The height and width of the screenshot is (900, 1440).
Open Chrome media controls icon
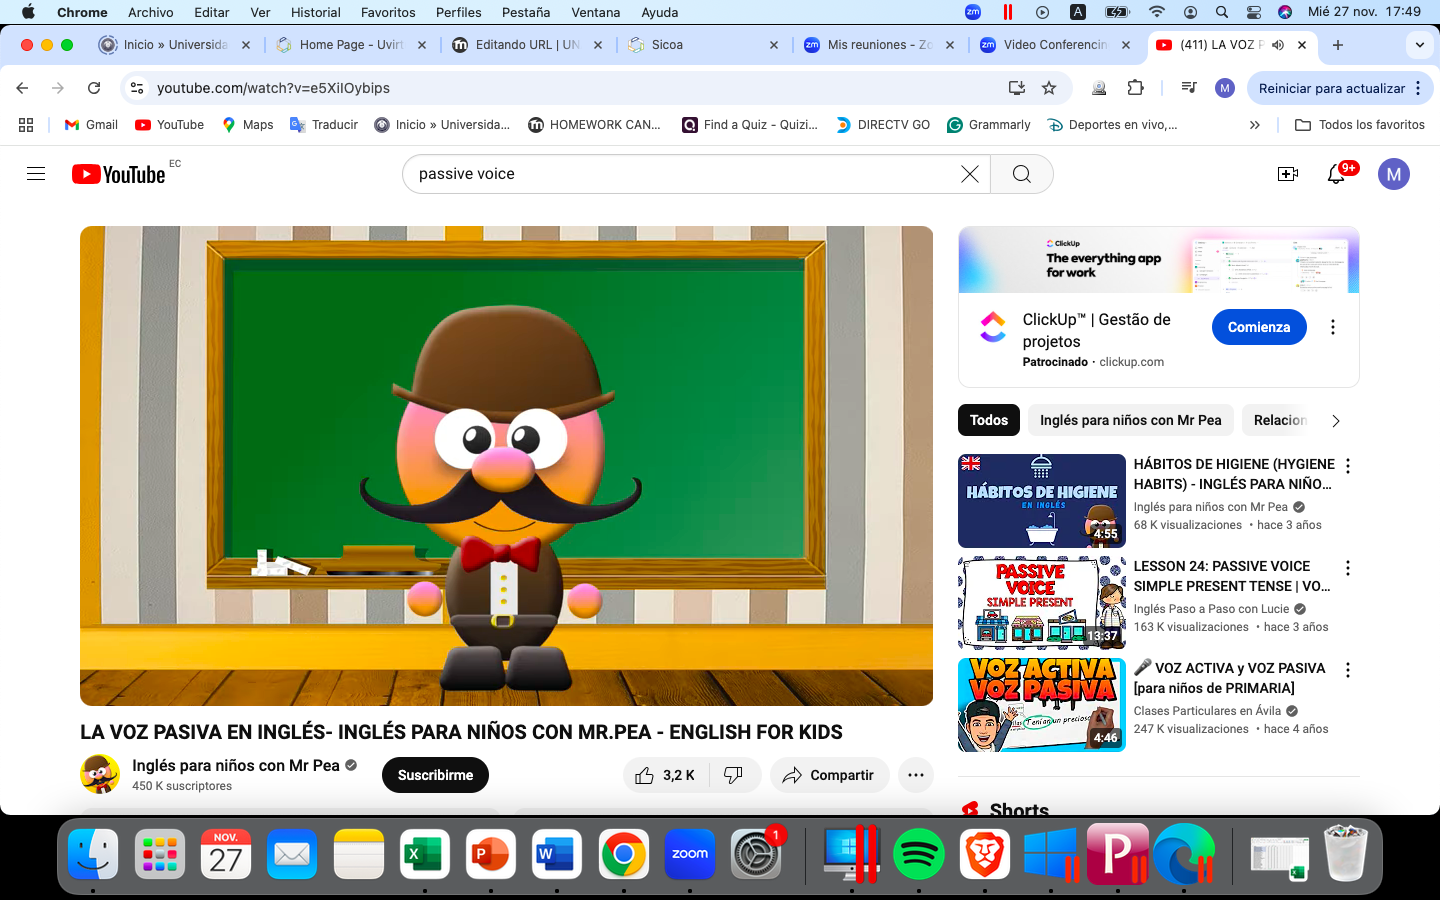(x=1189, y=88)
